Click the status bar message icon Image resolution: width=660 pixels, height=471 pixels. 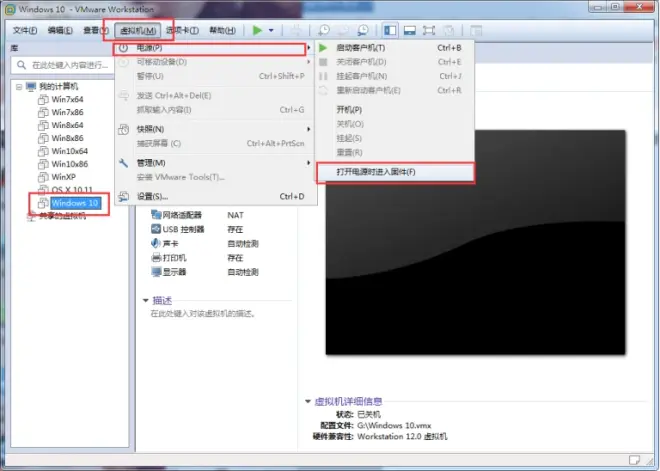pos(634,460)
